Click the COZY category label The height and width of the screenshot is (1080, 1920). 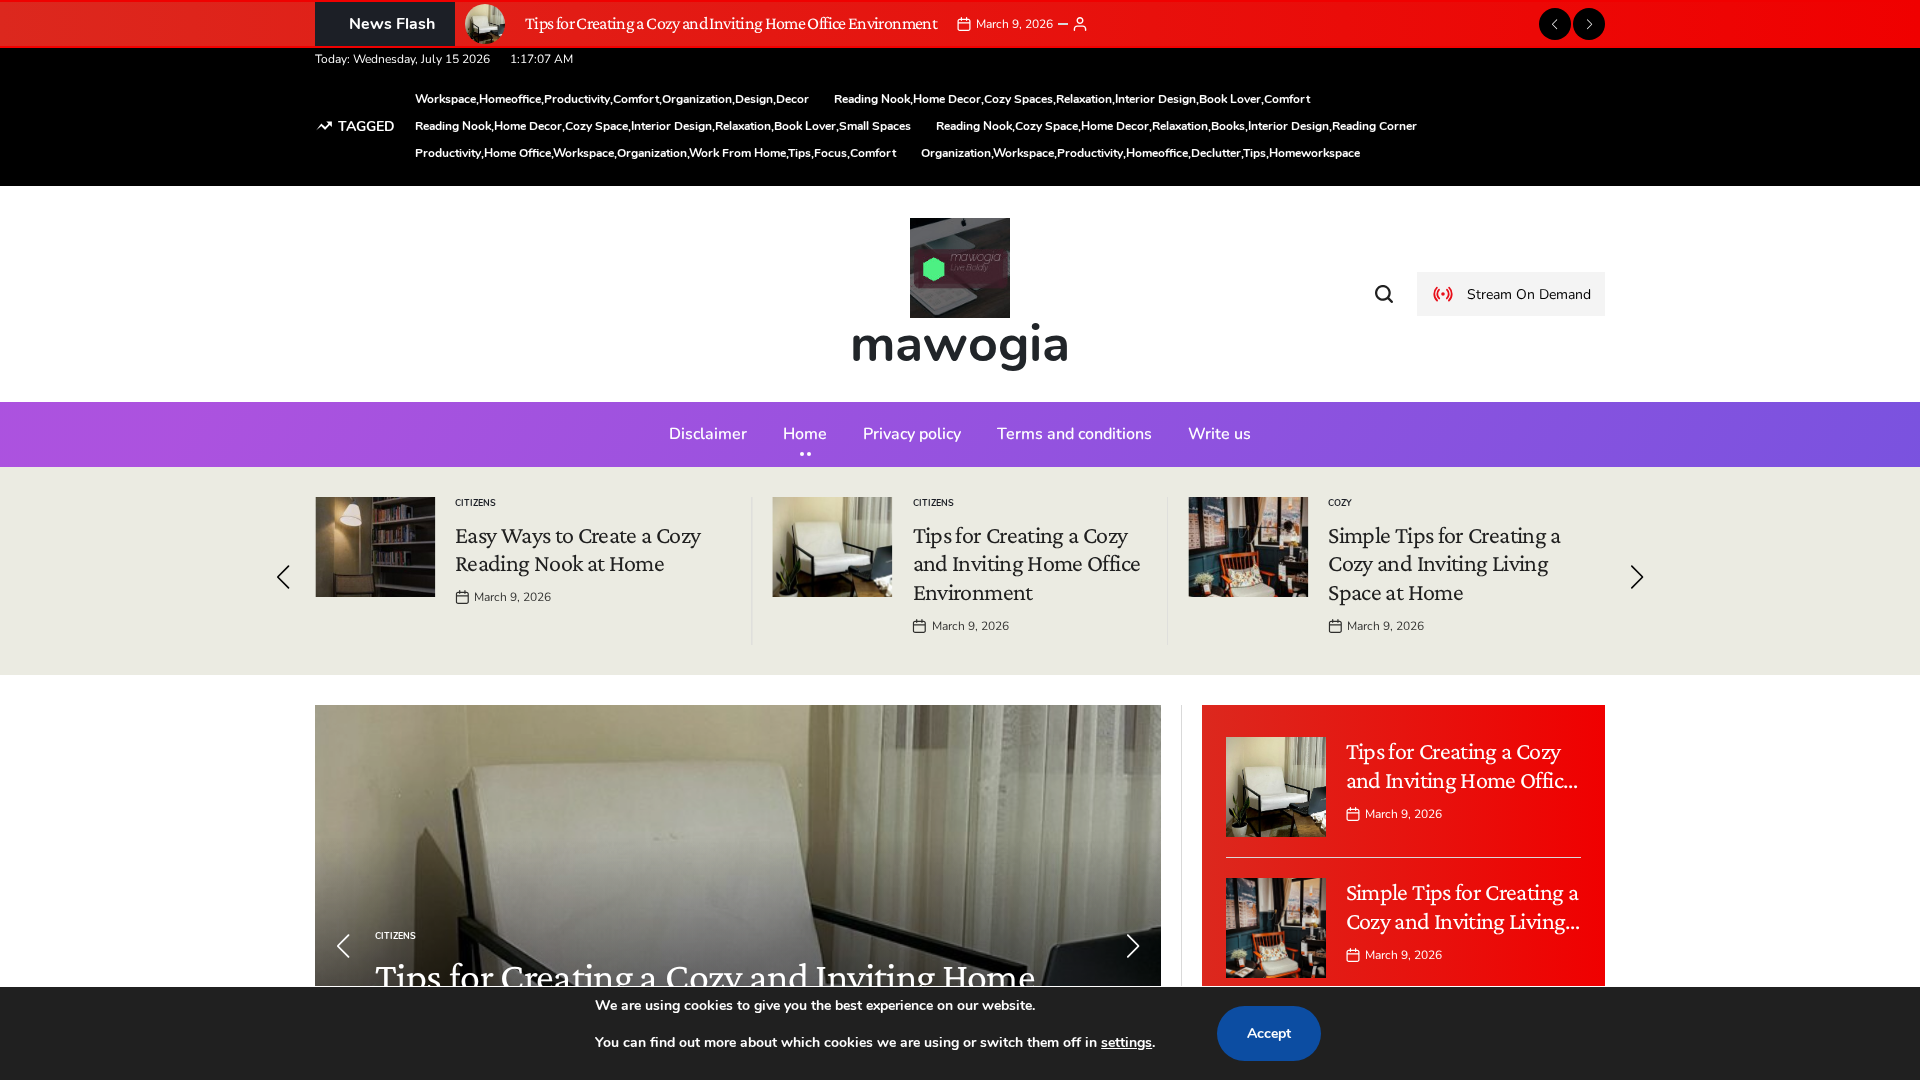[1339, 503]
